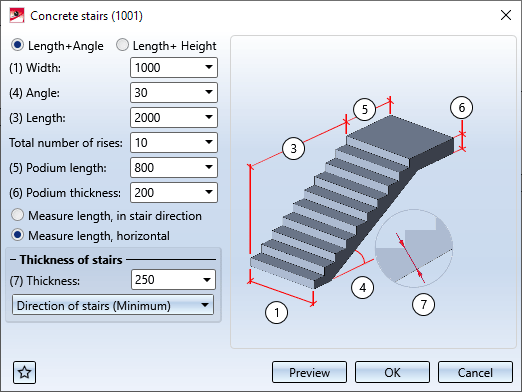Click the favorites star icon
The width and height of the screenshot is (522, 392).
[x=24, y=372]
